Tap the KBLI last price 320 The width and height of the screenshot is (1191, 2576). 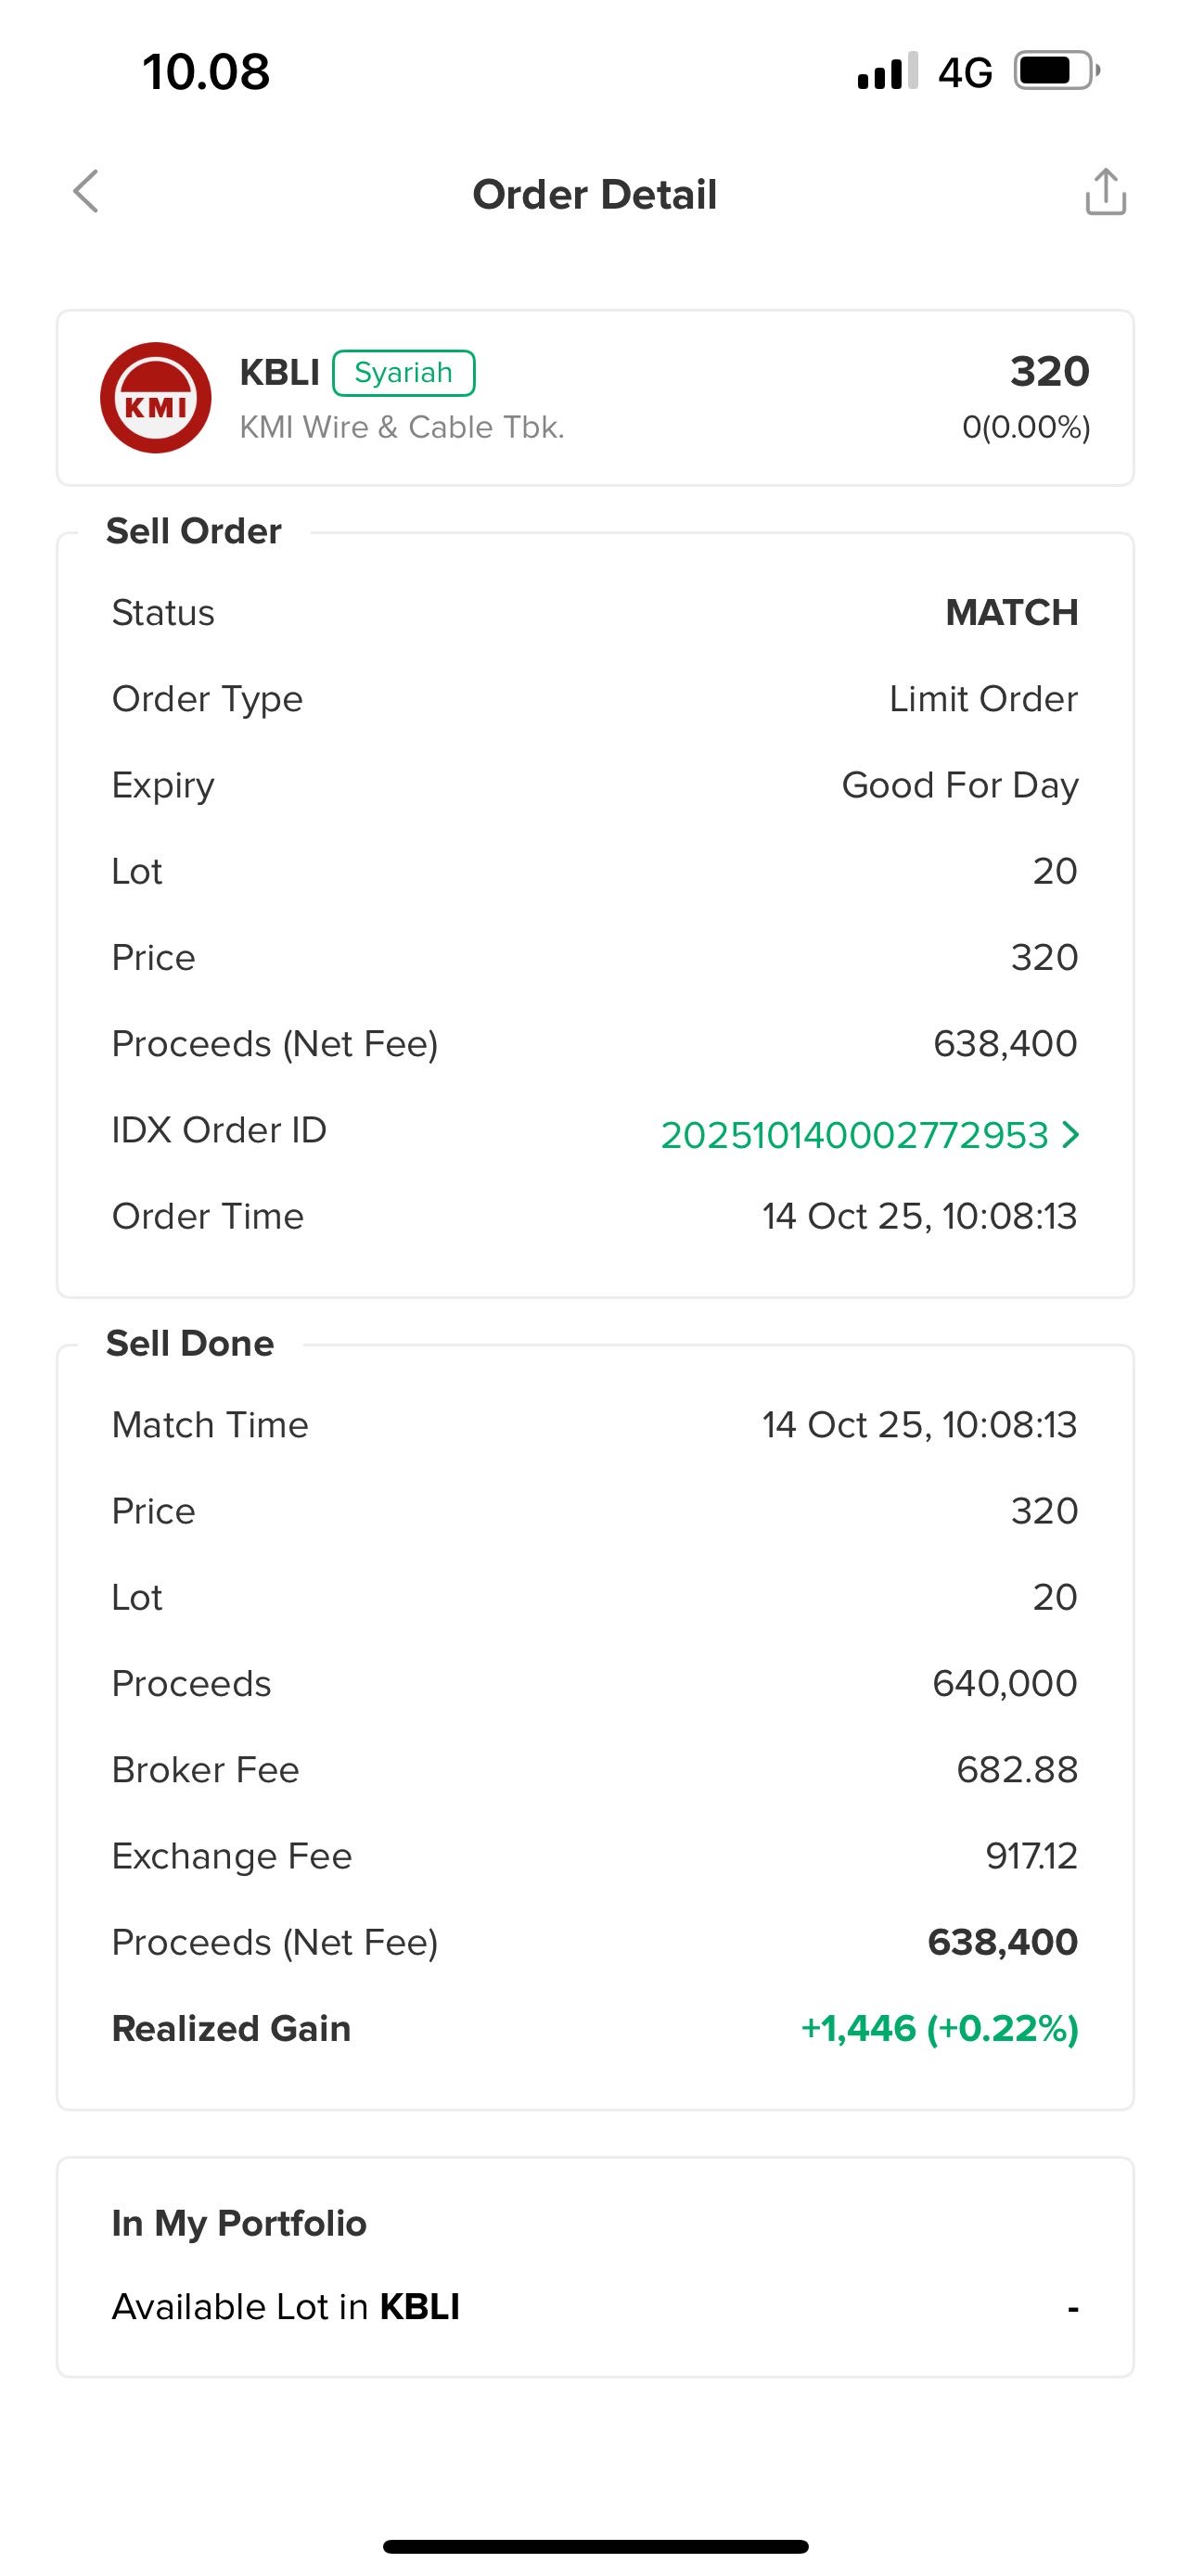(1049, 371)
